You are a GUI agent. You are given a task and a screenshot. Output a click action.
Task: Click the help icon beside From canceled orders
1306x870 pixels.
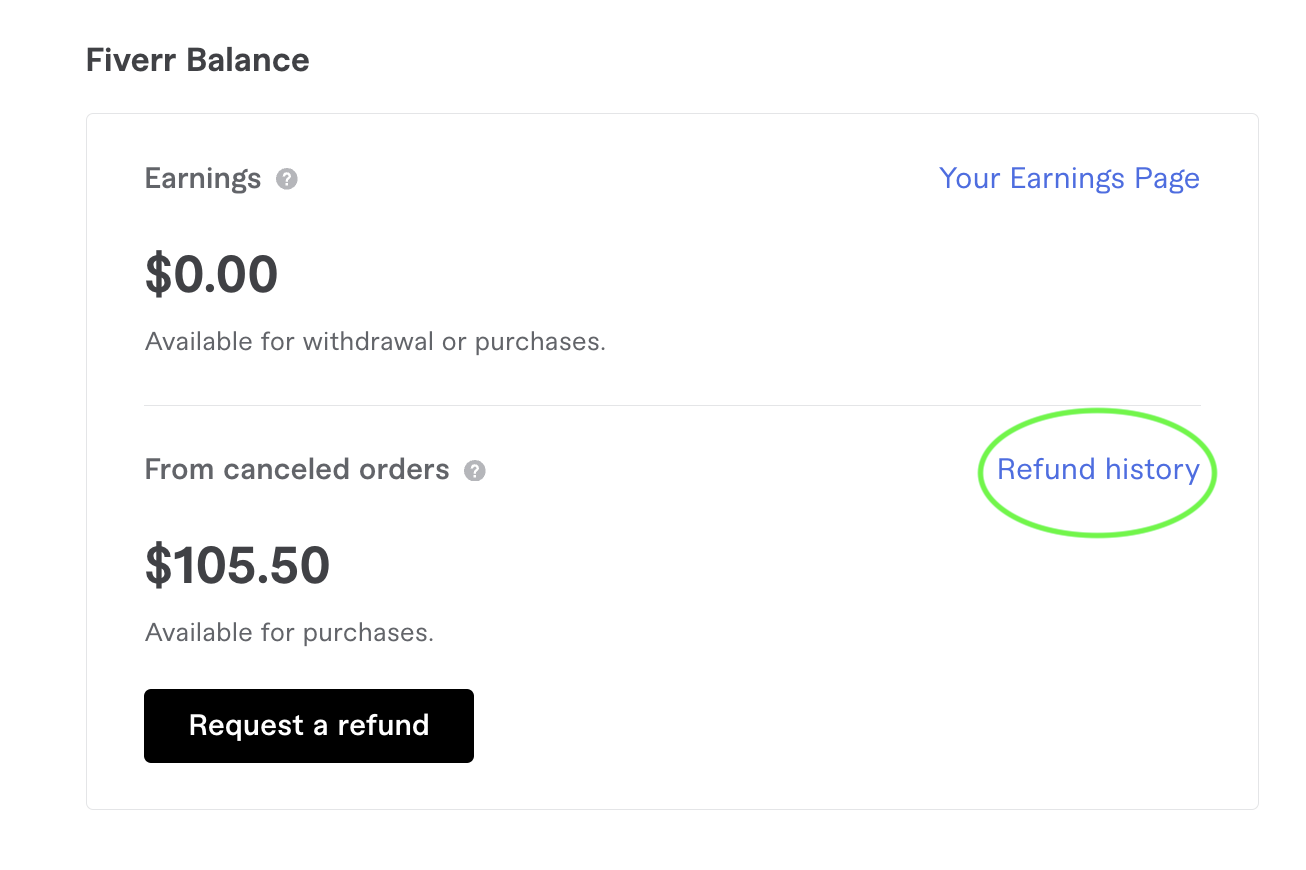(x=475, y=471)
